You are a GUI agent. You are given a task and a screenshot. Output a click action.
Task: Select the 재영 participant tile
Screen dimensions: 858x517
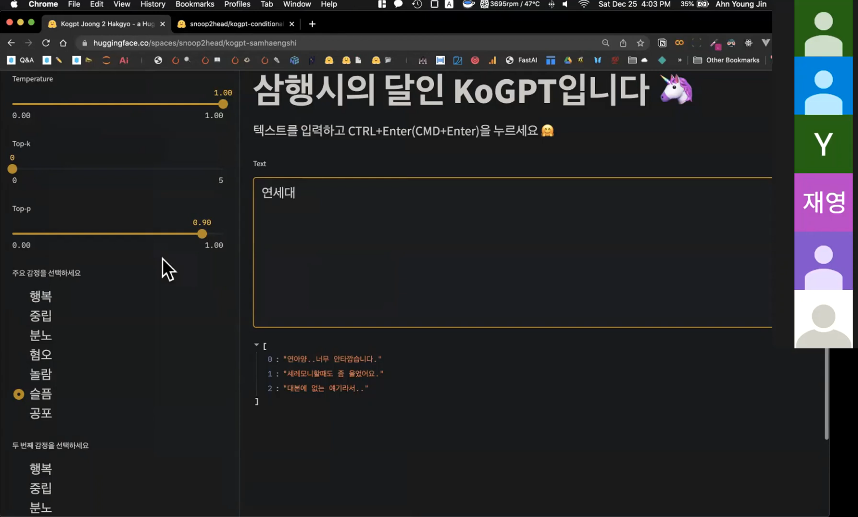click(823, 202)
